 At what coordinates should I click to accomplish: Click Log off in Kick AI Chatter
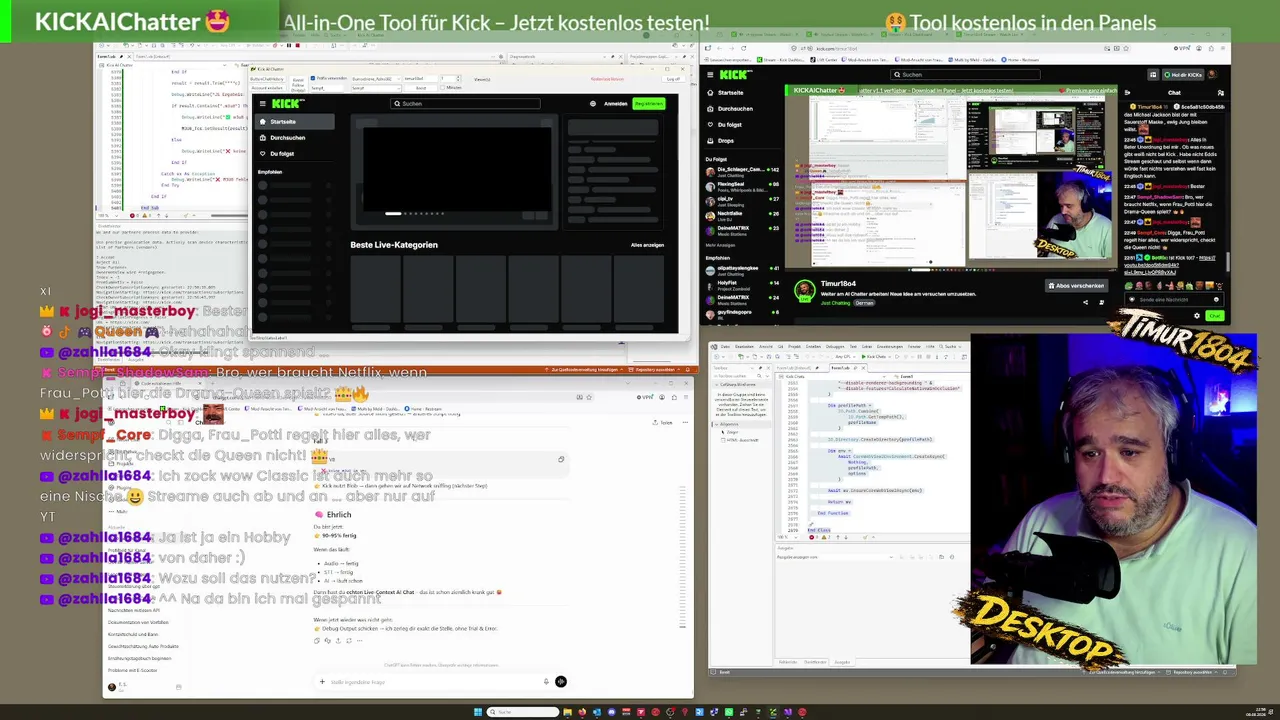pyautogui.click(x=673, y=79)
